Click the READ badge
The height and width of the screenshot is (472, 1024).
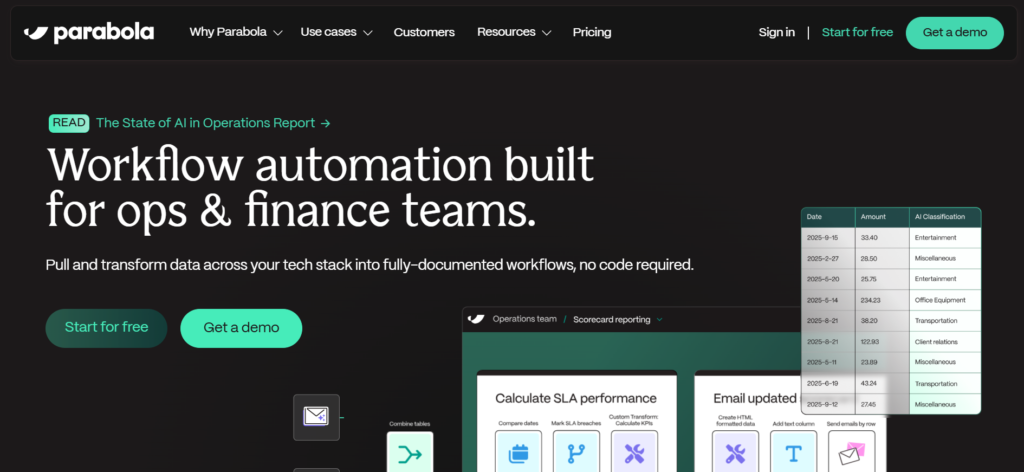69,123
